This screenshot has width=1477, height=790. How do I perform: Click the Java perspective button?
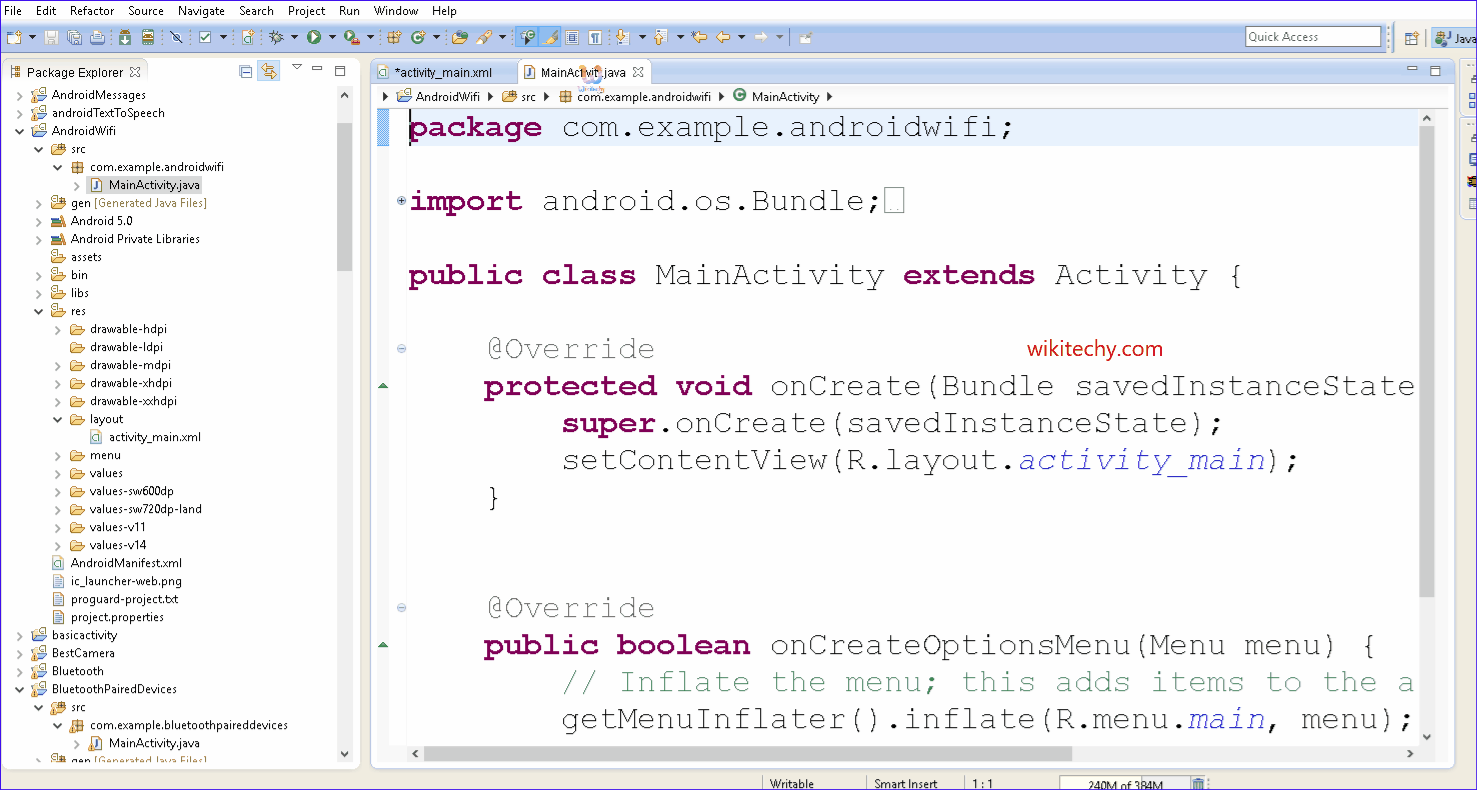[x=1455, y=38]
